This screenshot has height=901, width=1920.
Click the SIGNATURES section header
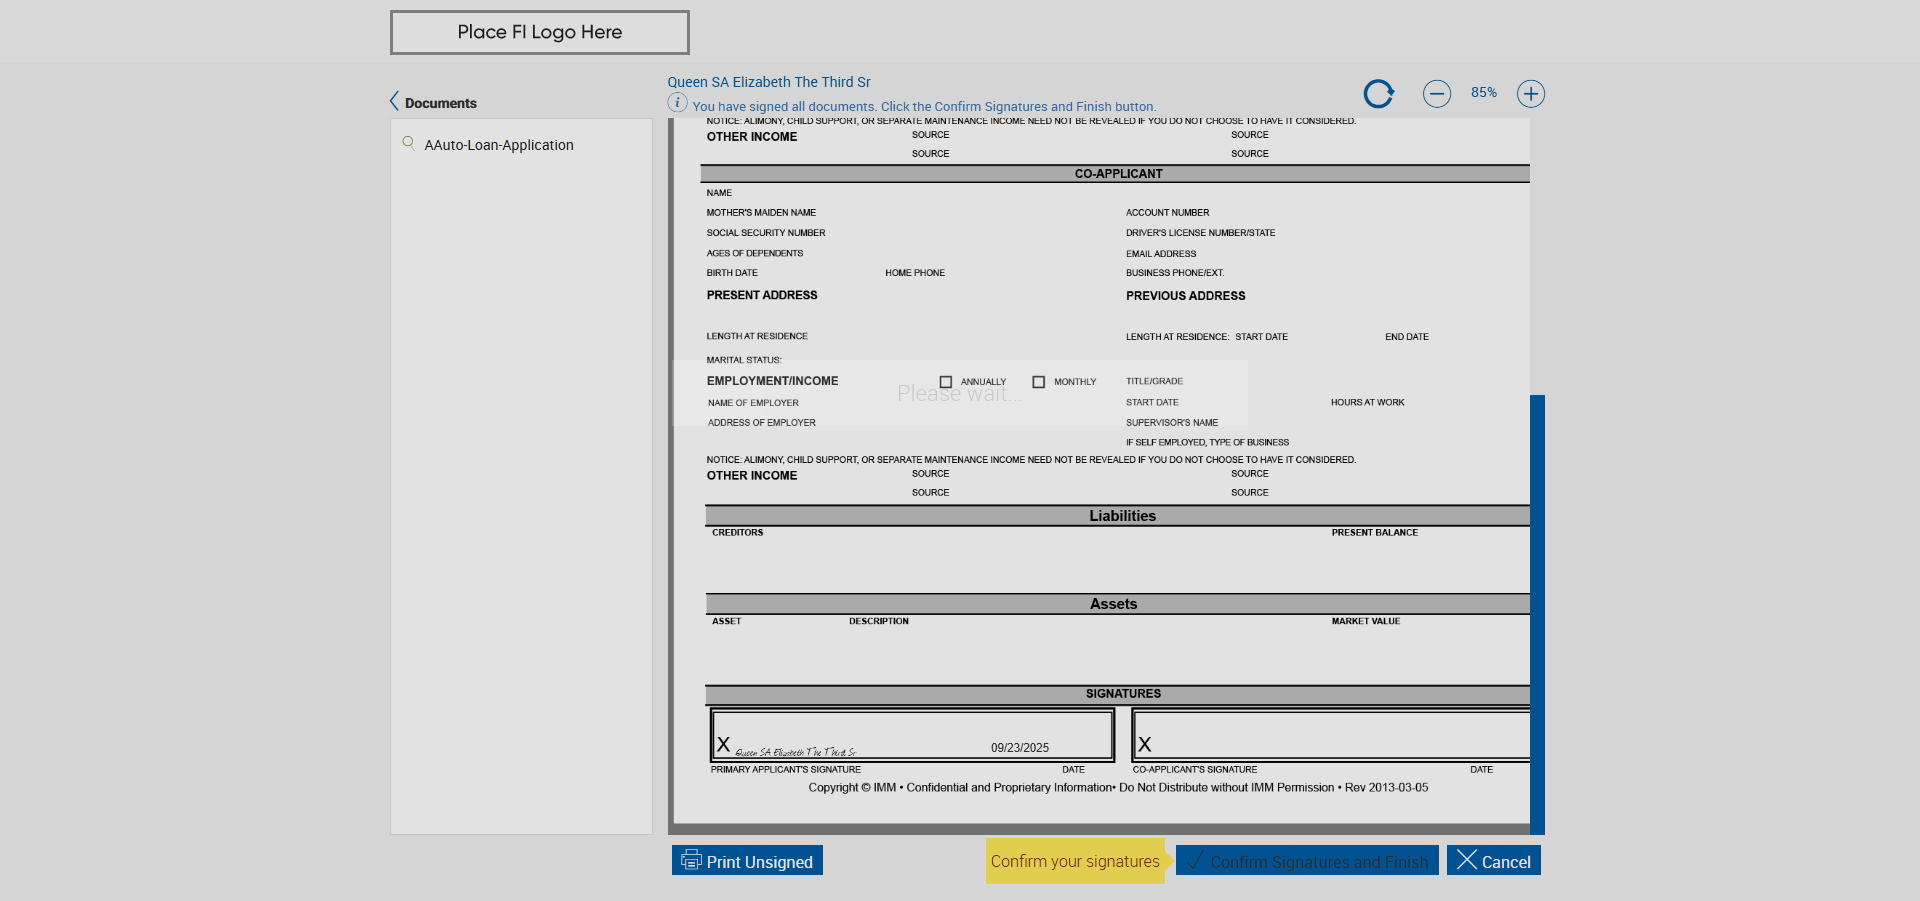click(1118, 694)
